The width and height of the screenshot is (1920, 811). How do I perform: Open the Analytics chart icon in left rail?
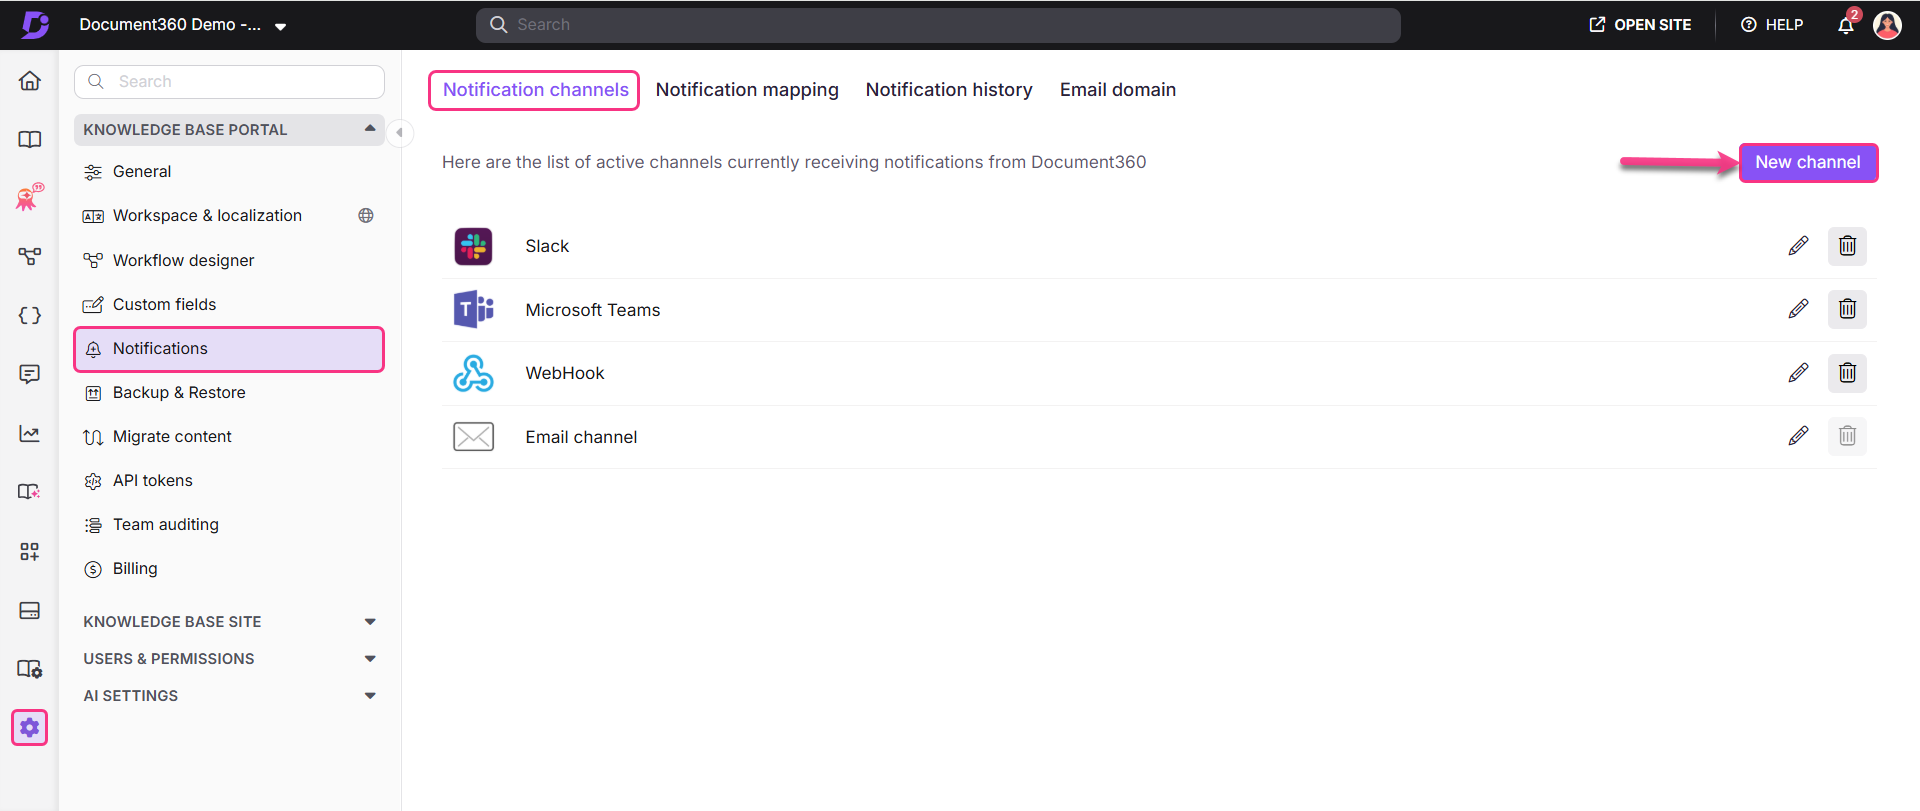point(30,434)
